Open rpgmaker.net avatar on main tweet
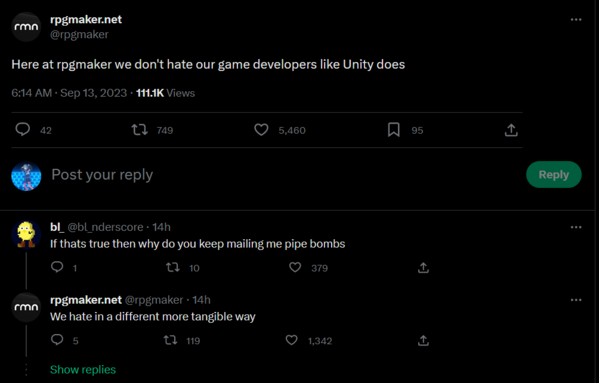The width and height of the screenshot is (599, 383). [26, 27]
